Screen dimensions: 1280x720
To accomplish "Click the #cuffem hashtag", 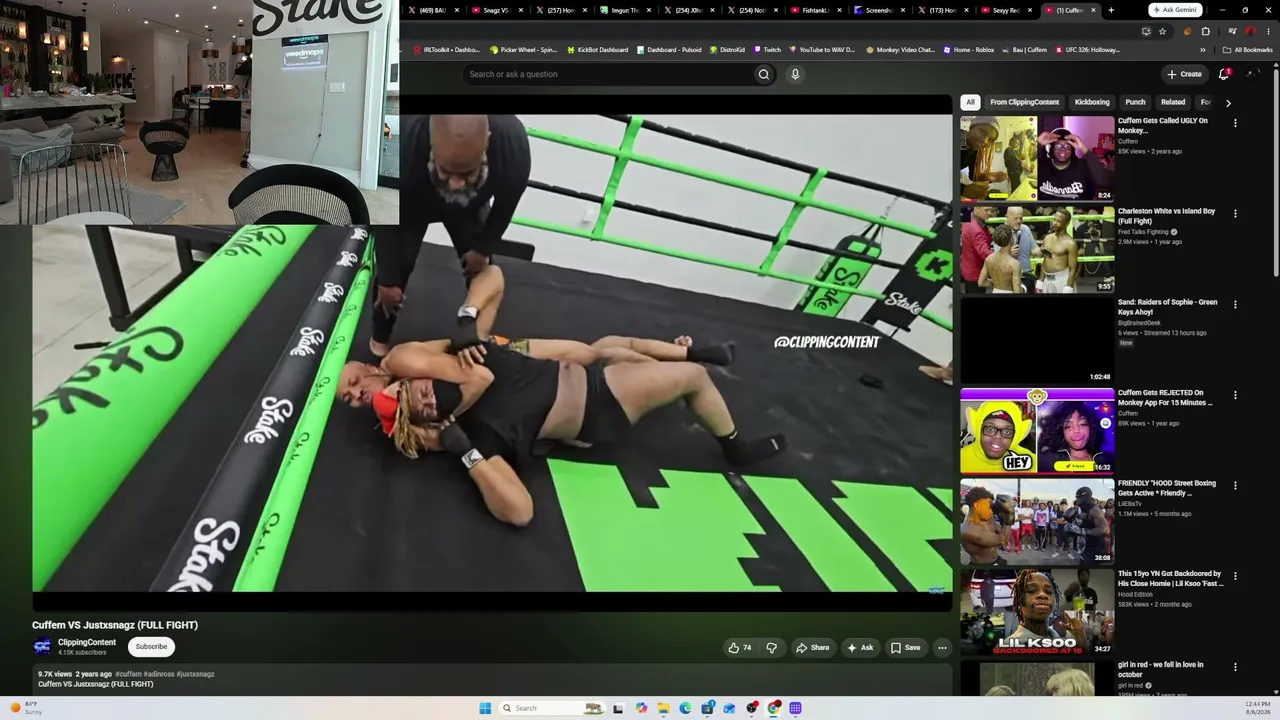I will pyautogui.click(x=128, y=674).
